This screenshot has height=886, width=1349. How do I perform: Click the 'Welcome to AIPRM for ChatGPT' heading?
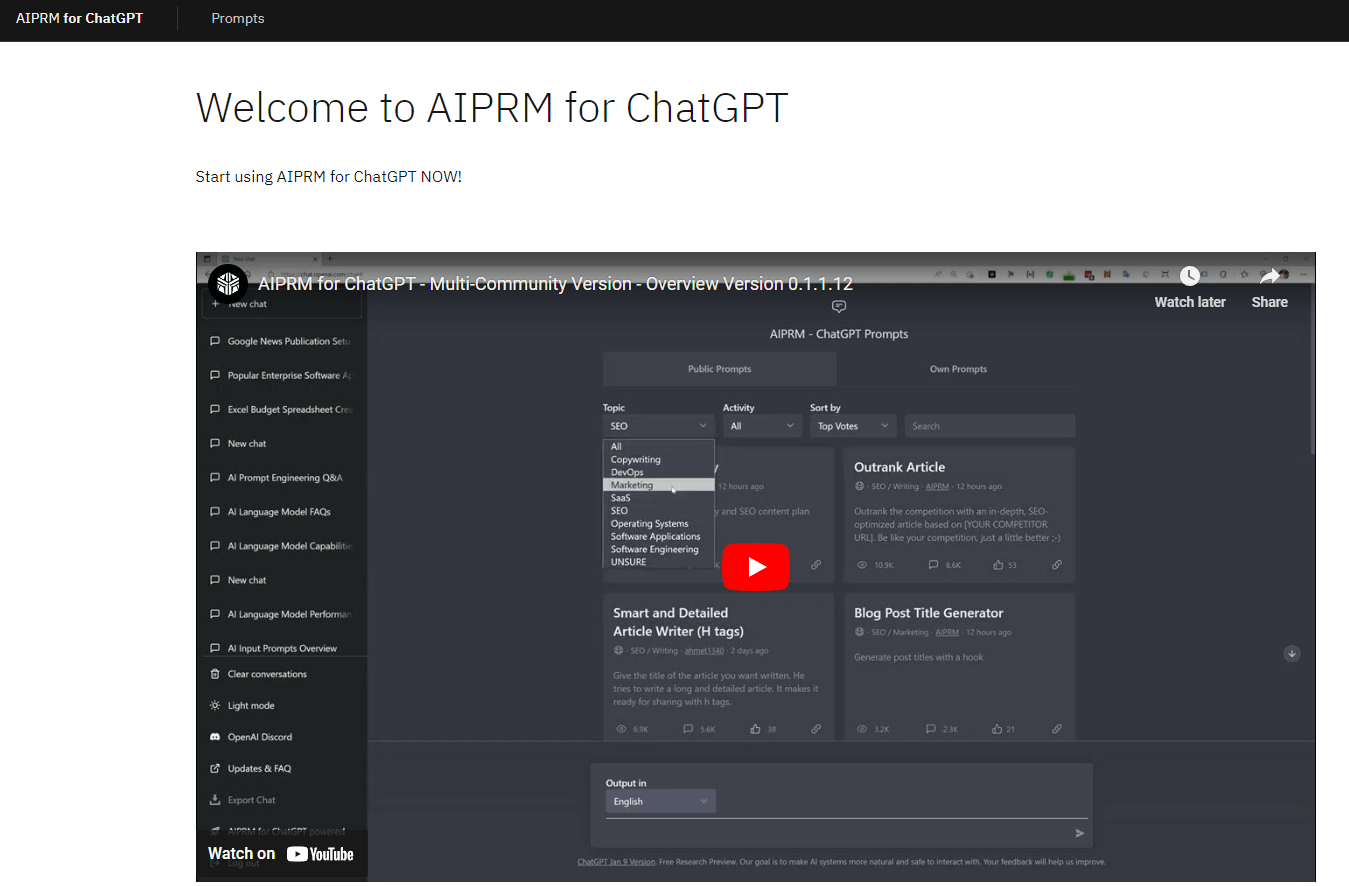tap(492, 107)
